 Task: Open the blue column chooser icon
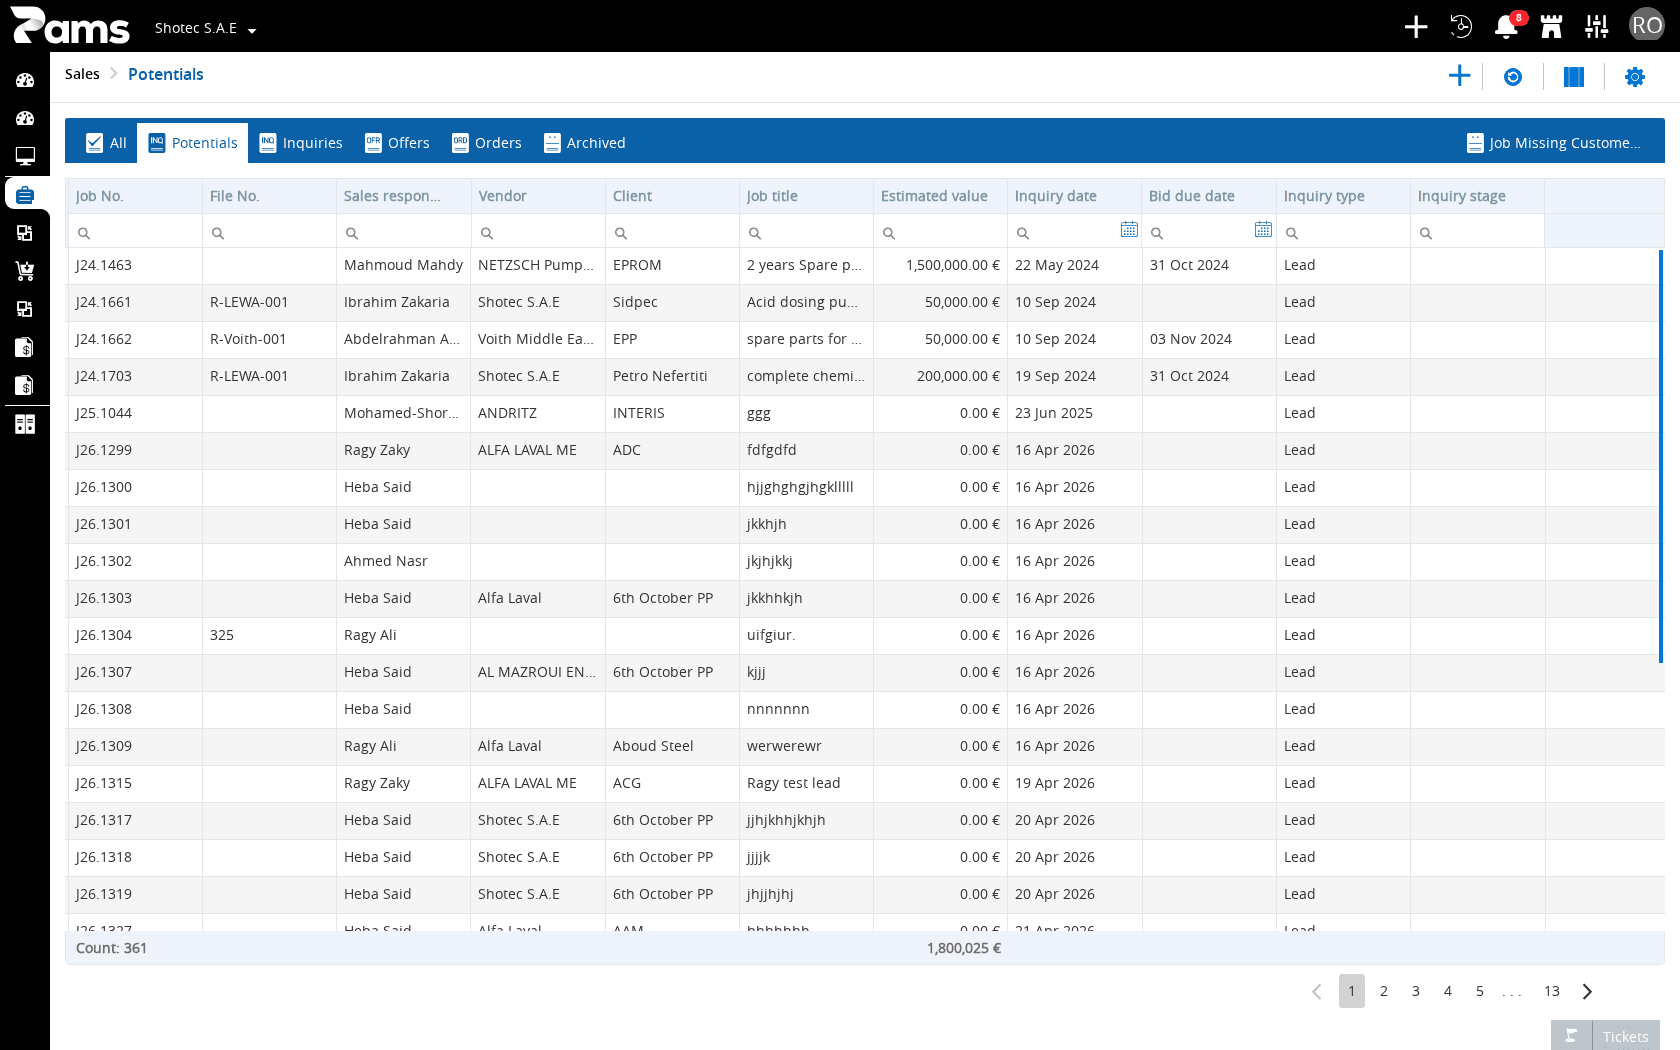(1574, 77)
